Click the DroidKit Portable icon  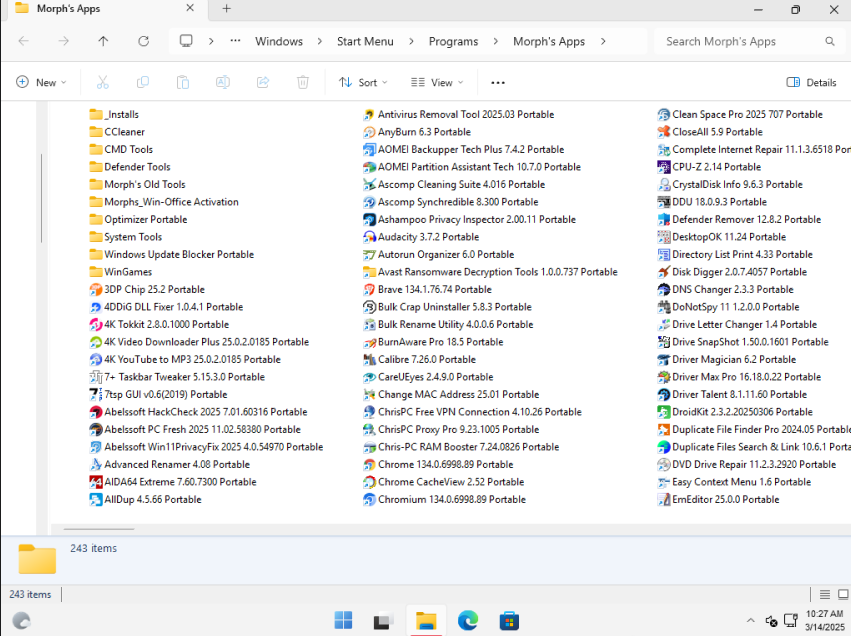click(x=663, y=412)
